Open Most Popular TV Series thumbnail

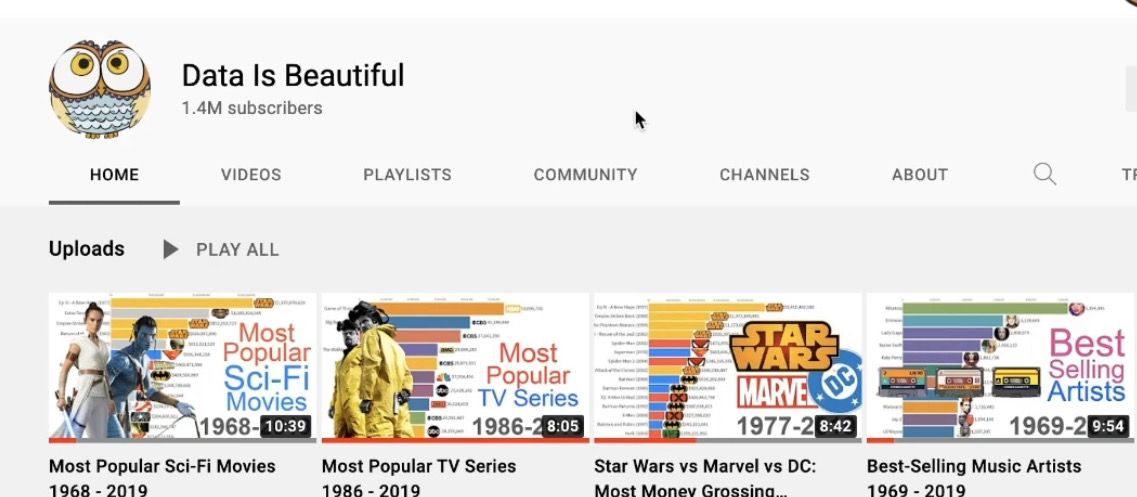455,367
